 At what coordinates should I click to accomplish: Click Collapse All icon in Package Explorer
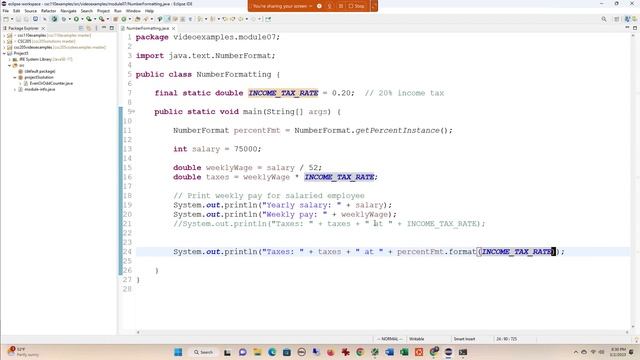click(x=81, y=28)
